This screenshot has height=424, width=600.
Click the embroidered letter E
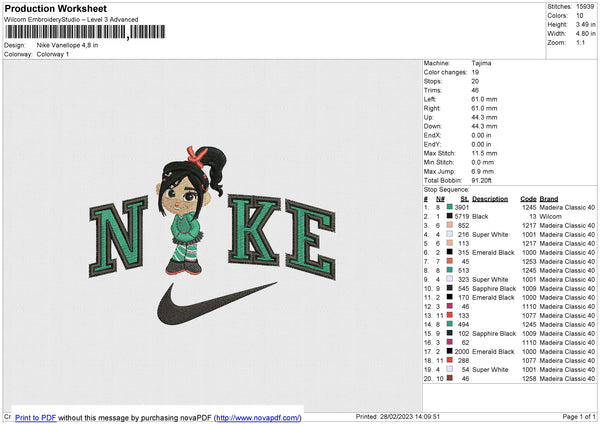tap(311, 239)
